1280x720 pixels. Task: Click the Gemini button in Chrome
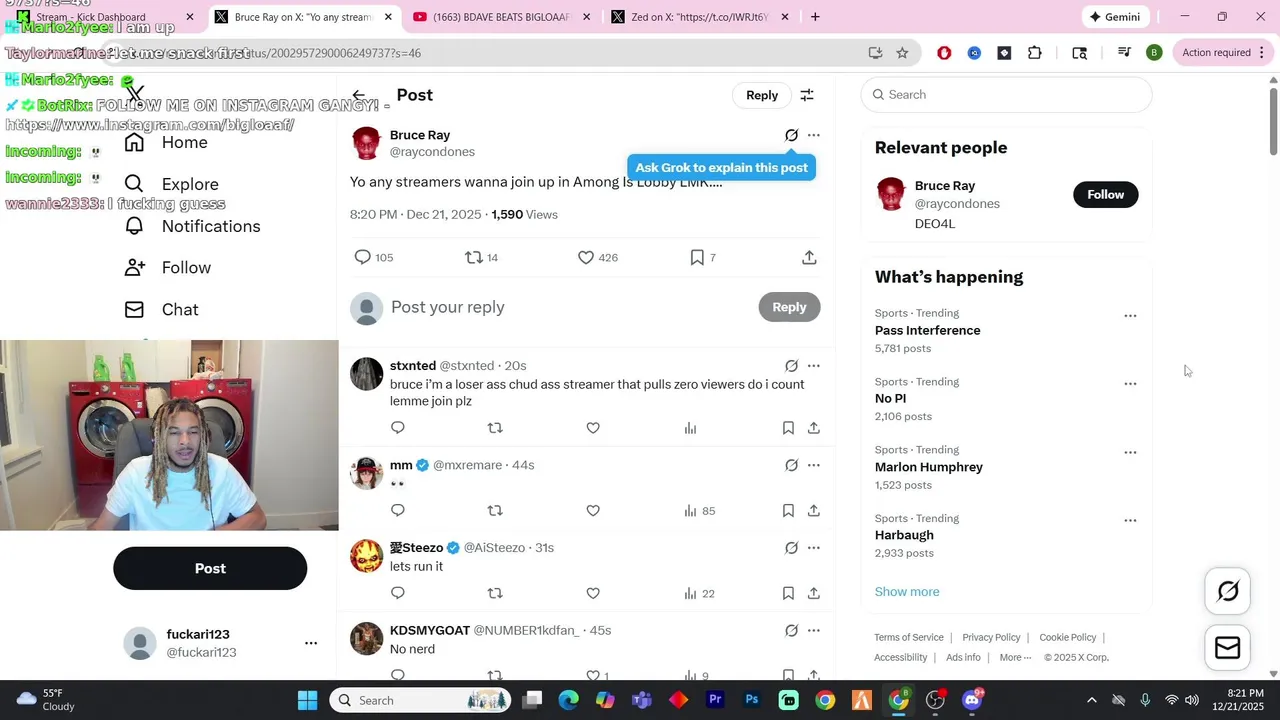click(x=1116, y=17)
